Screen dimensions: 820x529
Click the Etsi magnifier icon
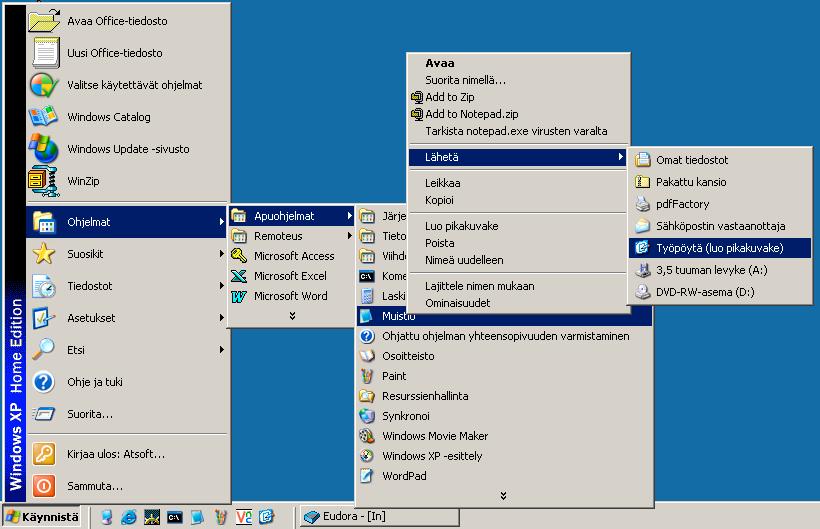[x=43, y=349]
